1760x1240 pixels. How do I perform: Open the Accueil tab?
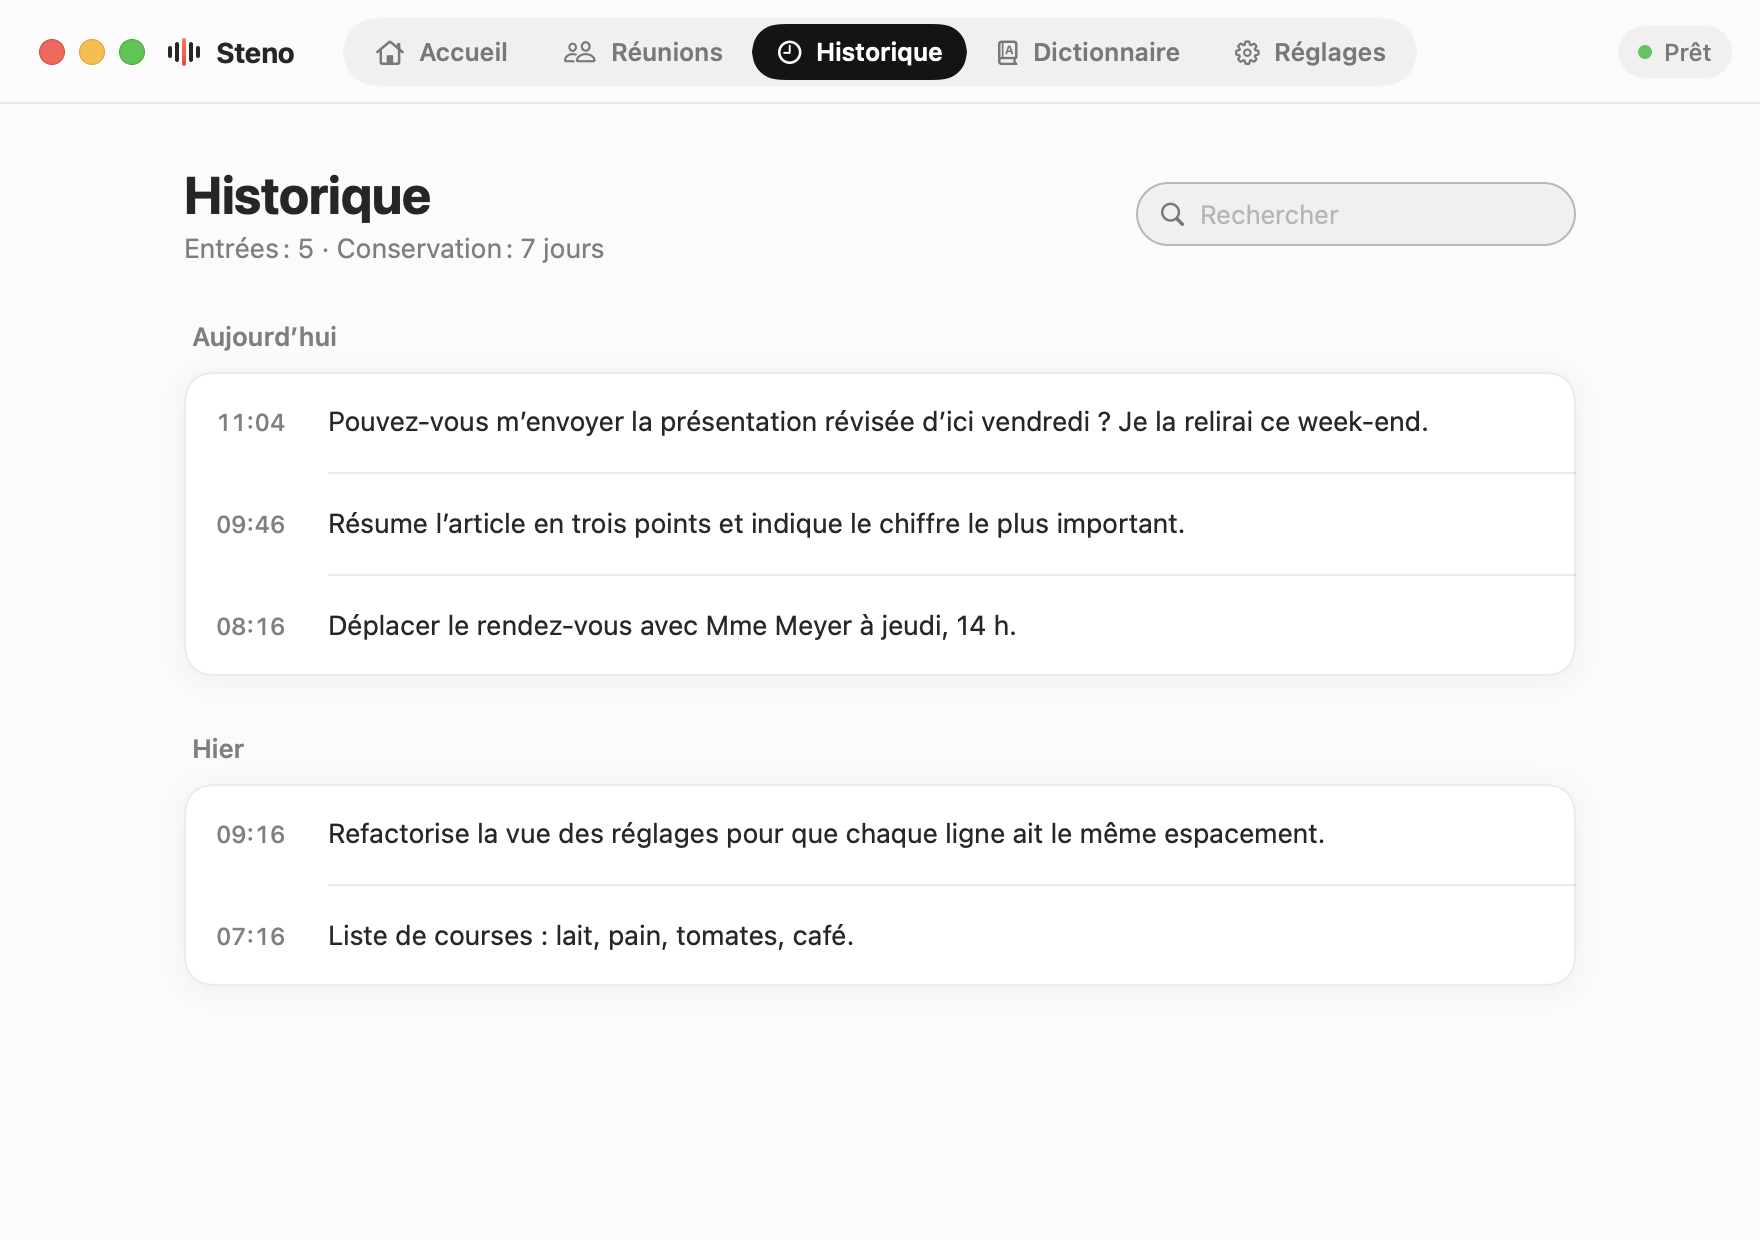pyautogui.click(x=442, y=52)
